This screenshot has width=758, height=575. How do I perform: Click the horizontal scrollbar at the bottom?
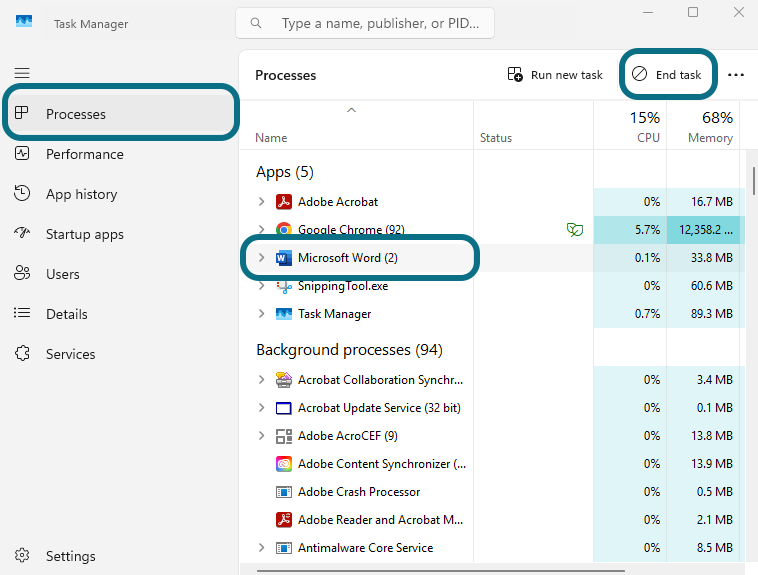click(x=440, y=571)
